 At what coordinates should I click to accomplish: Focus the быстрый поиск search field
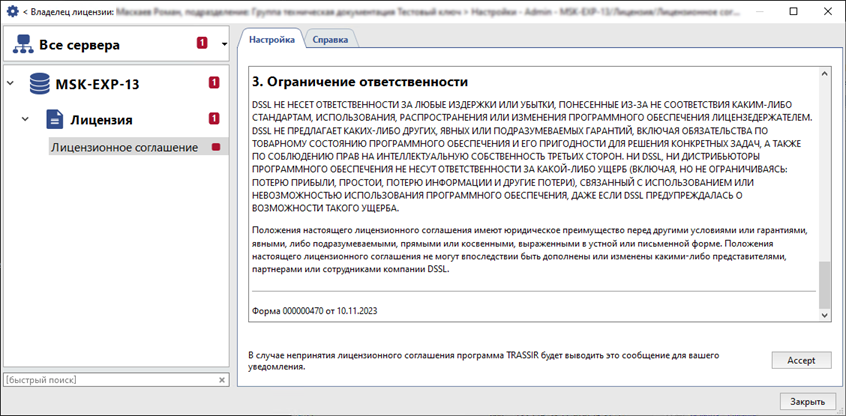coord(108,381)
